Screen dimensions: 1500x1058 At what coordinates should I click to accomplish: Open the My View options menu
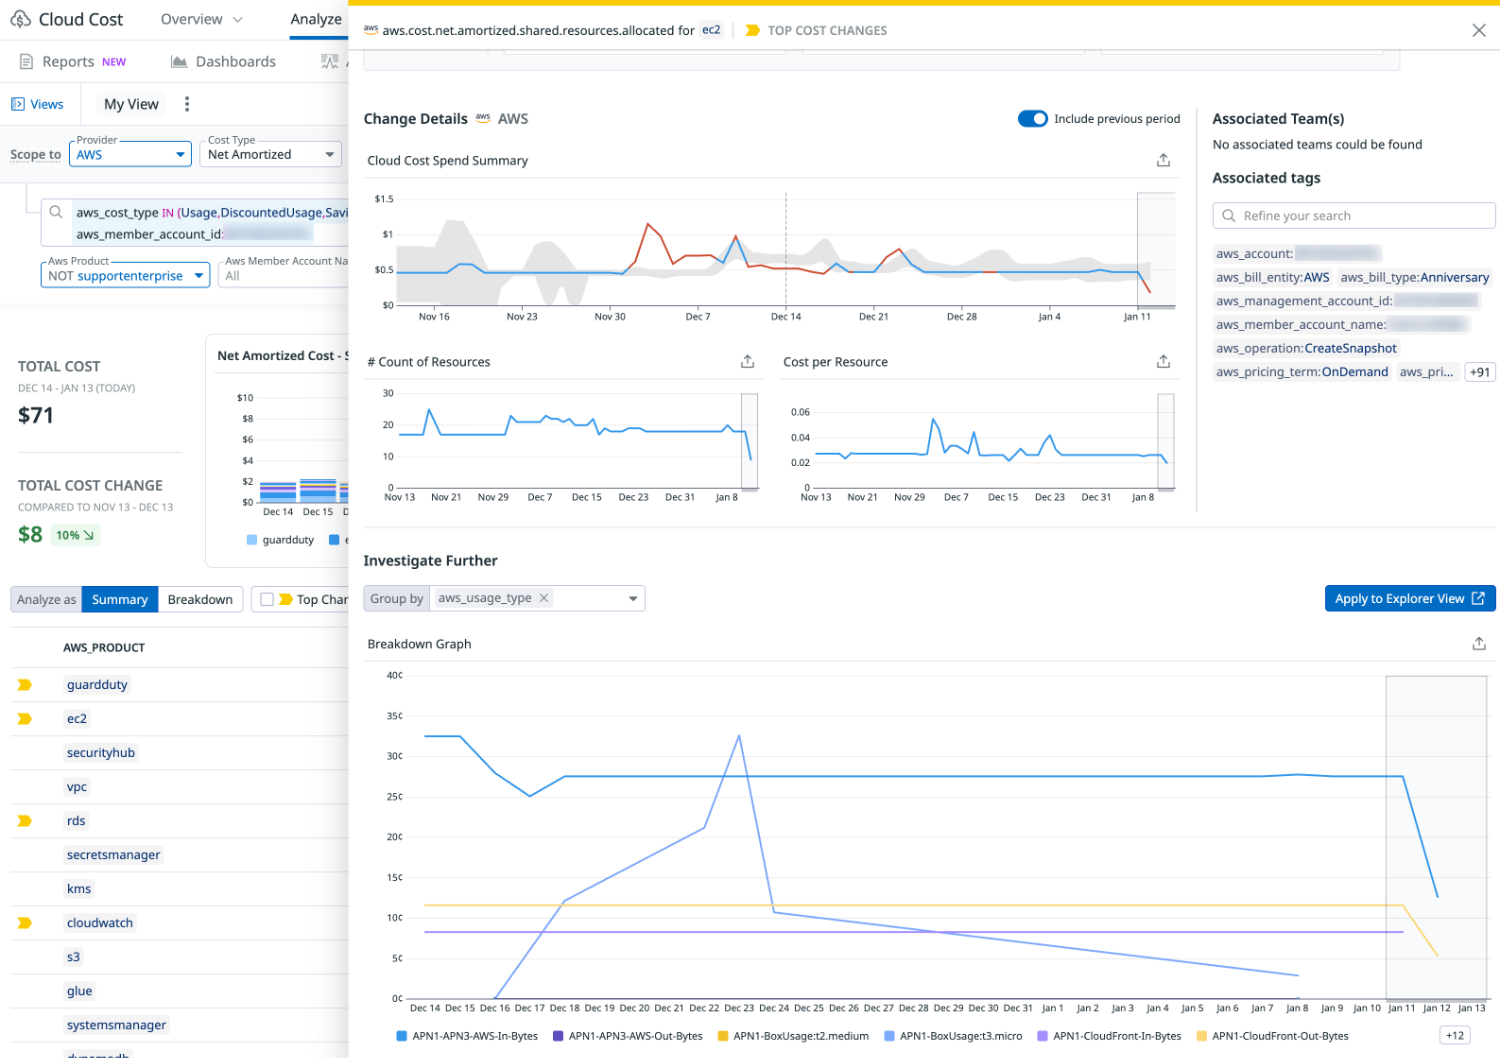click(x=187, y=104)
